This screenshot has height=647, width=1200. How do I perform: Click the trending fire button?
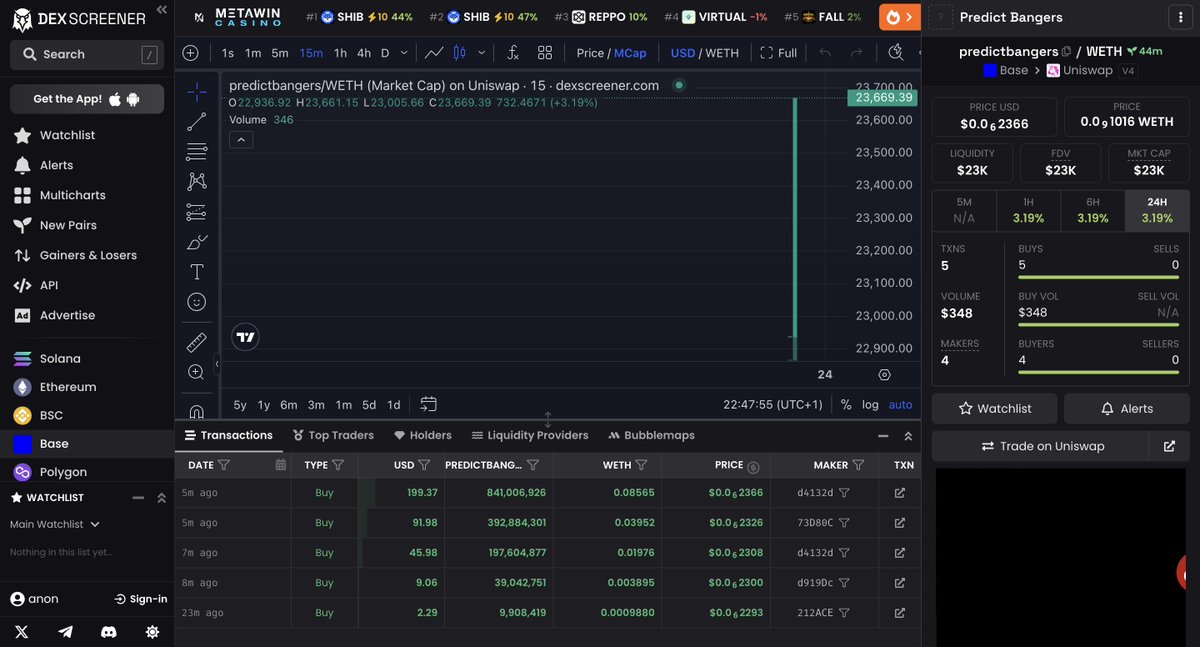900,17
